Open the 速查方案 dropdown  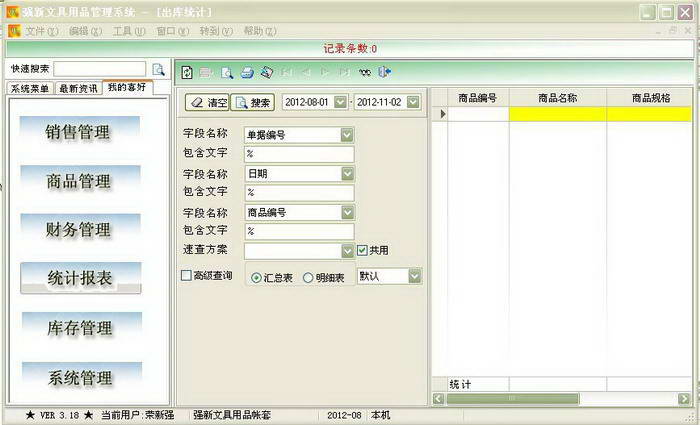347,251
